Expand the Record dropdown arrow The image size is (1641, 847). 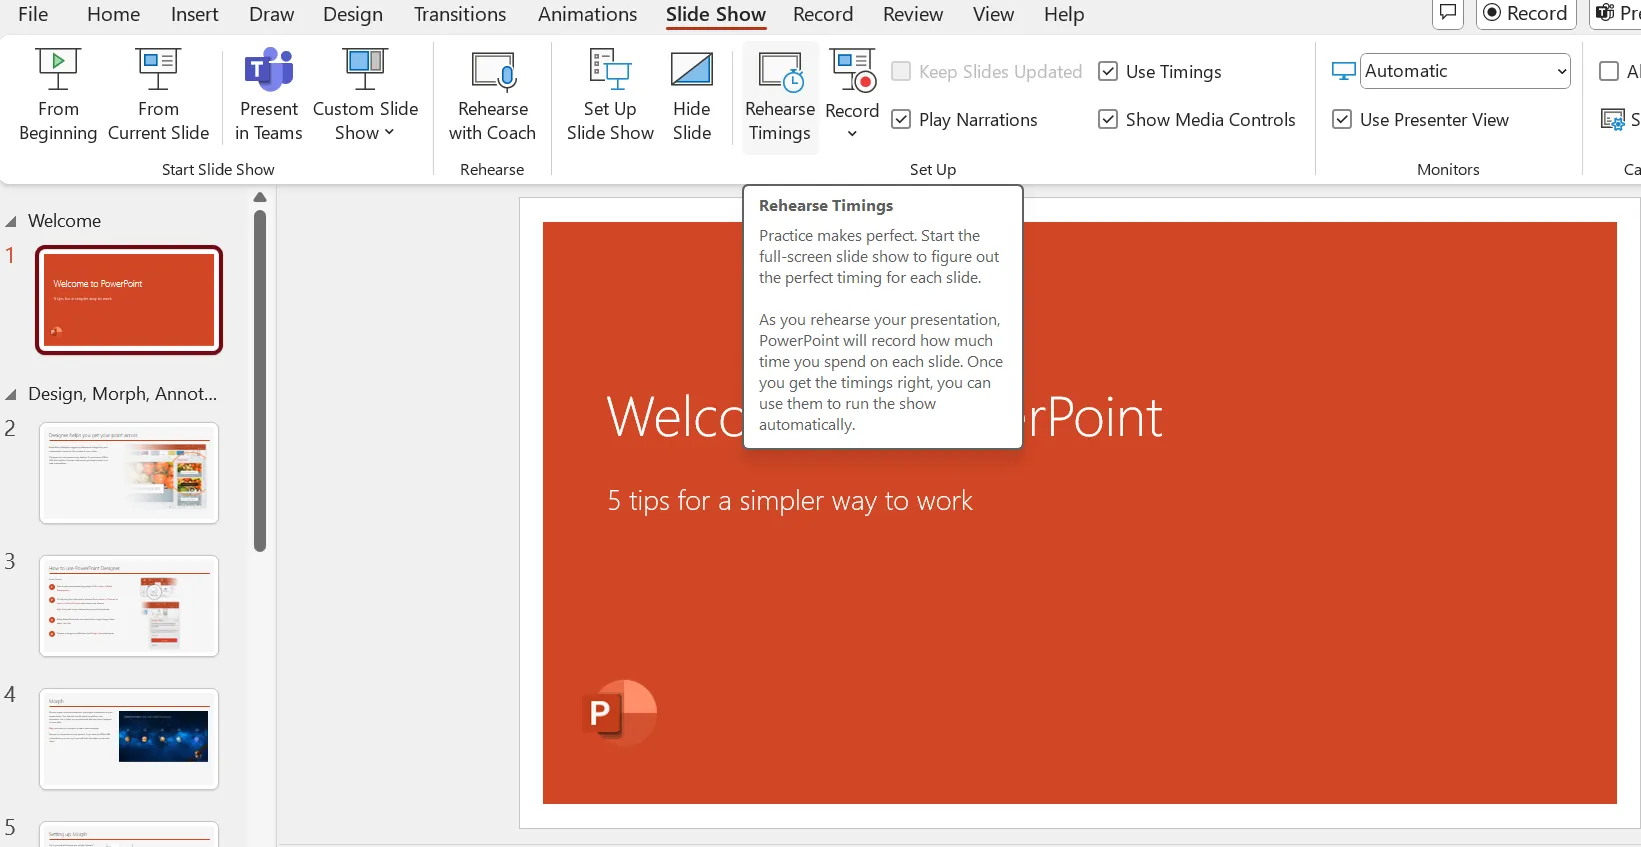click(x=852, y=133)
